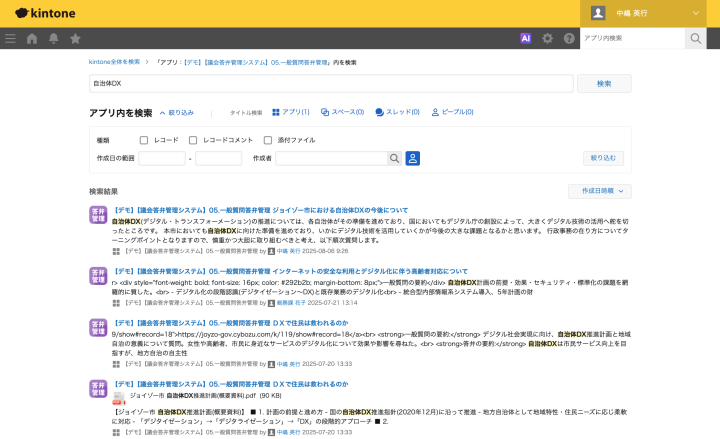Go to the home portal icon
Image resolution: width=720 pixels, height=439 pixels.
coord(32,39)
